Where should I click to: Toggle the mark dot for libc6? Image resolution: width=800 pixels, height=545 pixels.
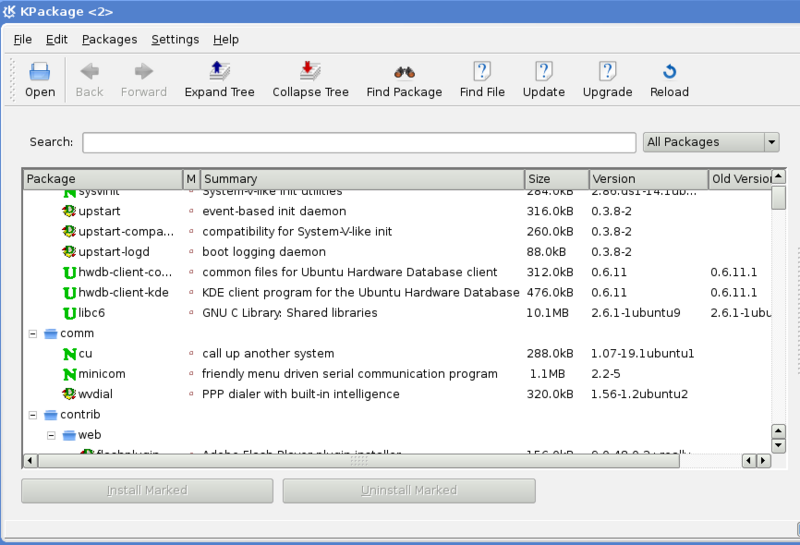click(191, 313)
